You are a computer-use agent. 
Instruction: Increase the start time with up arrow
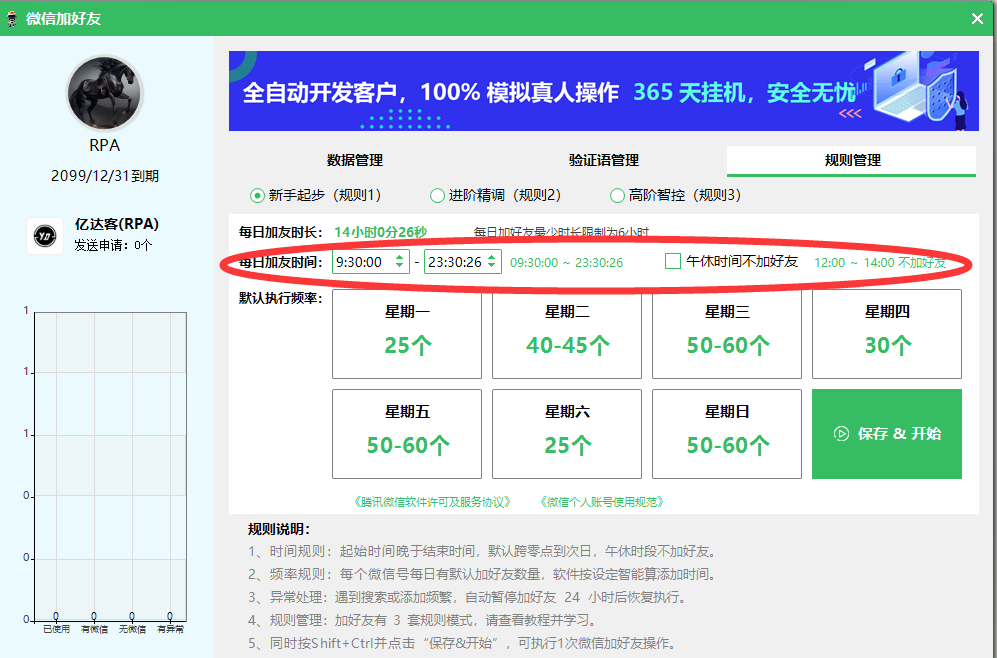tap(399, 257)
